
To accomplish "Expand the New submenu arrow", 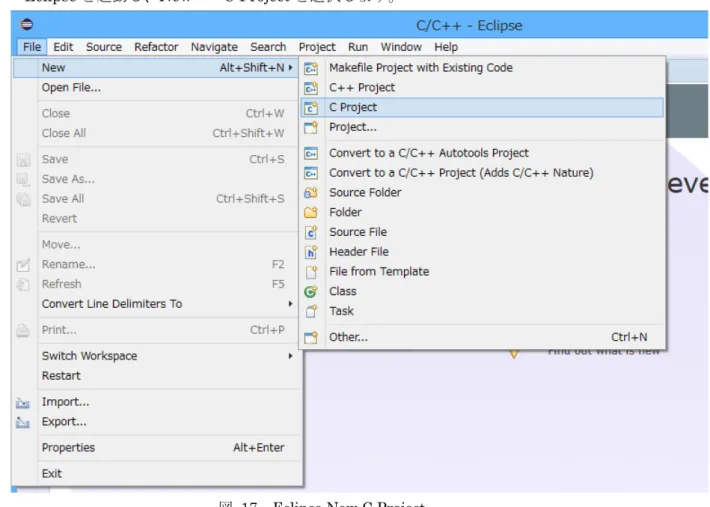I will point(291,67).
